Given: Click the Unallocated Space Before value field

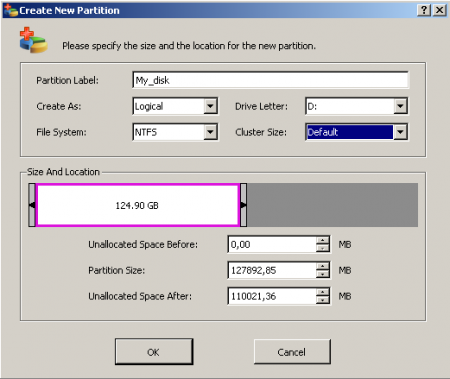Looking at the screenshot, I should tap(272, 244).
